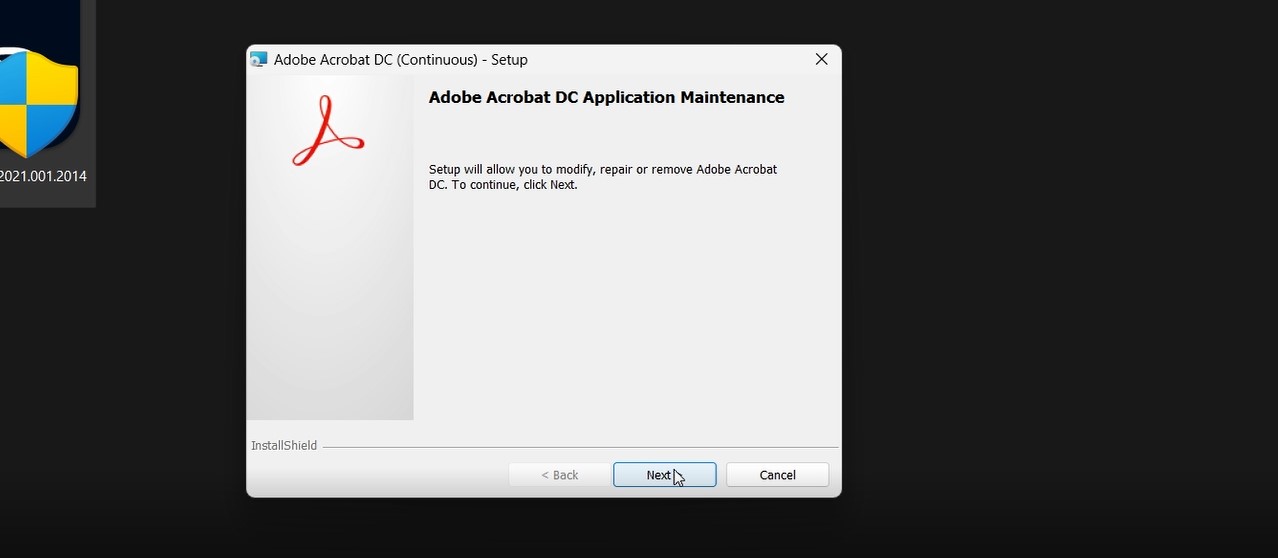Click the window title 'Adobe Acrobat DC (Continuous) - Setup'

point(400,60)
